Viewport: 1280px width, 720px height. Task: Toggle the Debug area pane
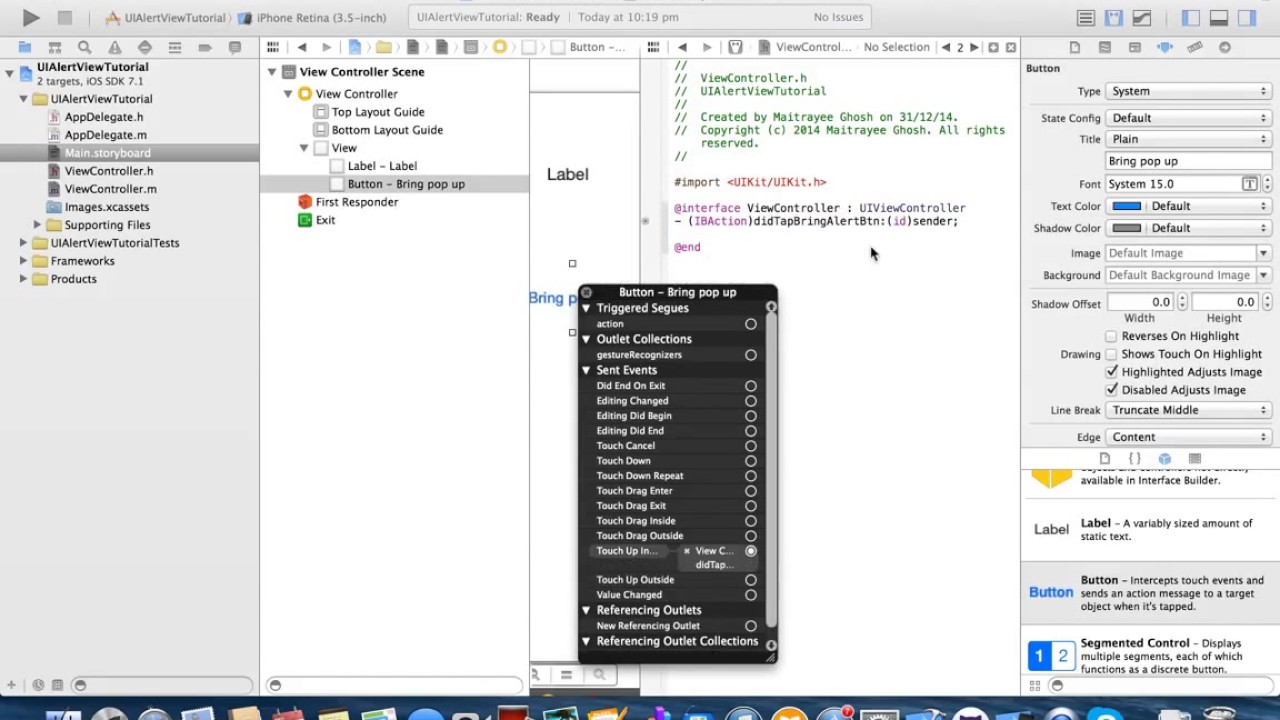(x=1218, y=18)
